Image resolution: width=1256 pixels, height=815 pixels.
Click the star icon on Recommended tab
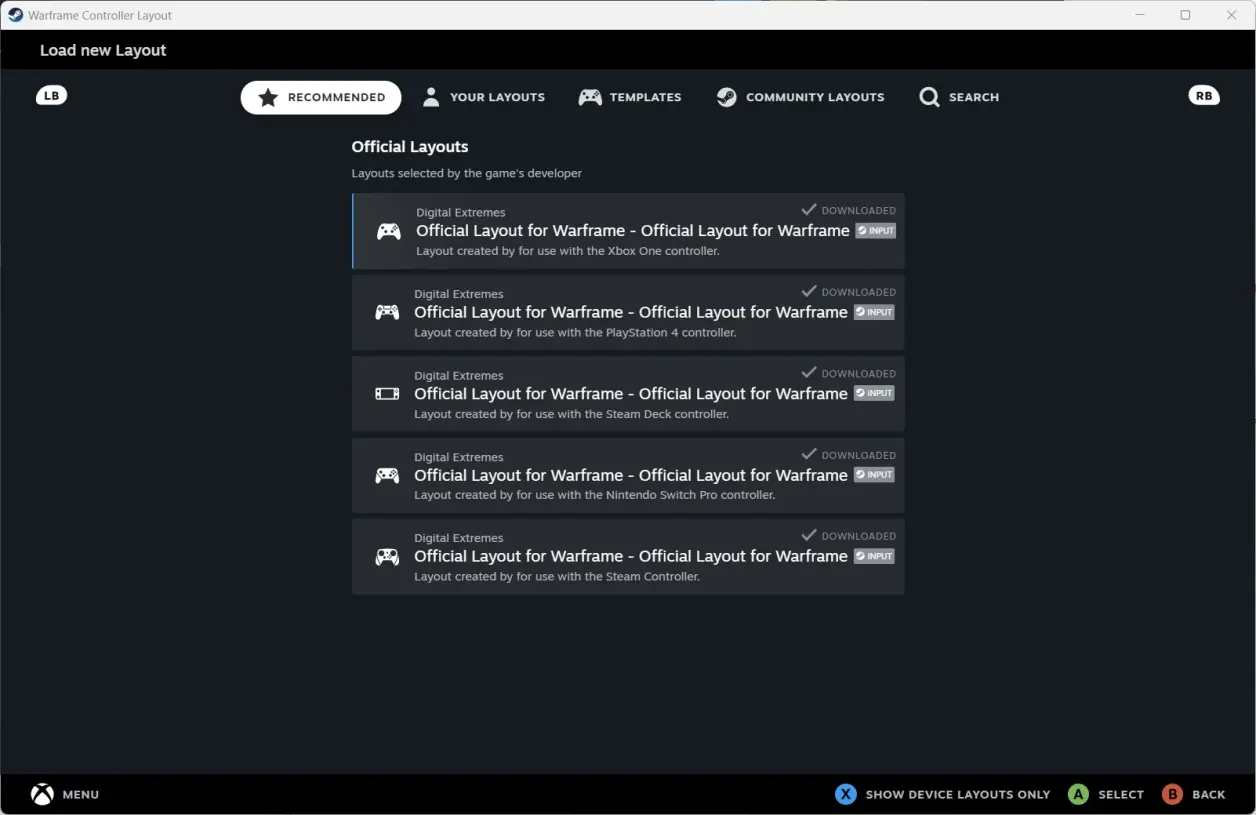click(268, 97)
